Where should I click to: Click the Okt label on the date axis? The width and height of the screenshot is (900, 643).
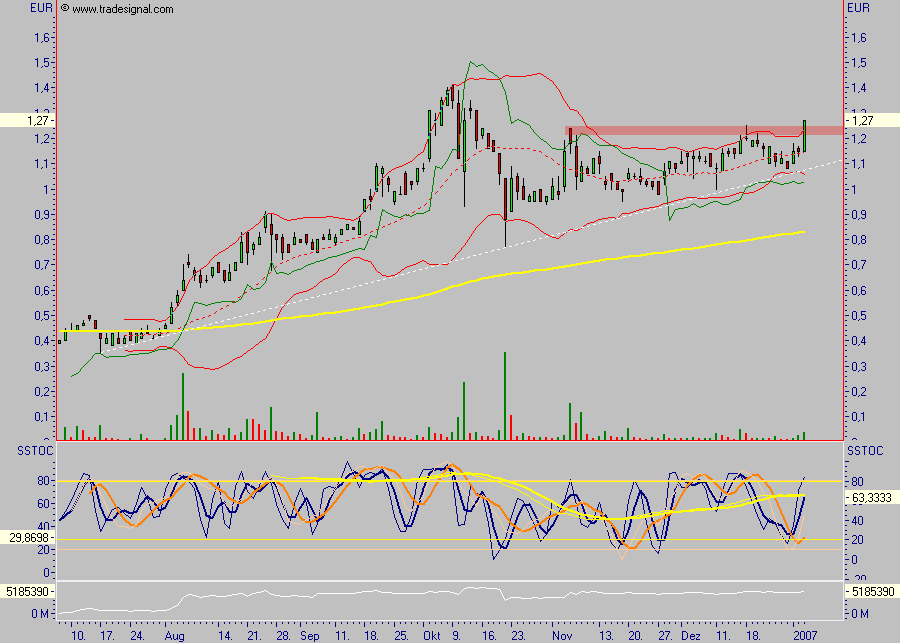432,635
